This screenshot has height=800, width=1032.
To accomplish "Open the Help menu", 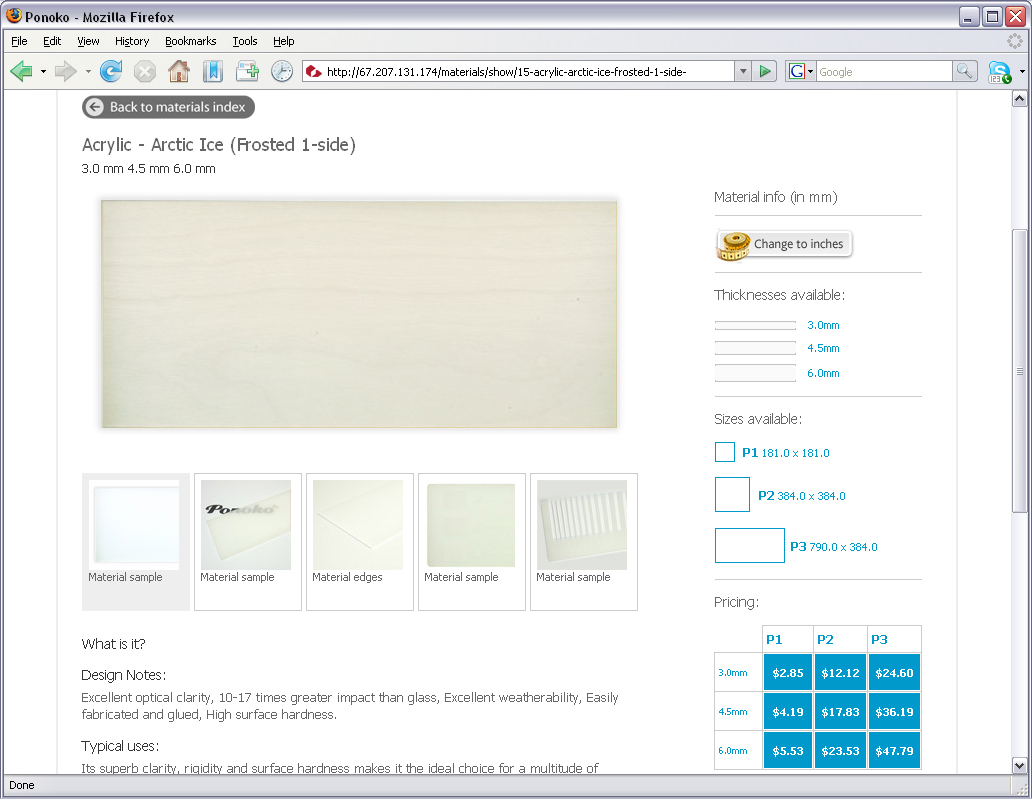I will pyautogui.click(x=284, y=41).
